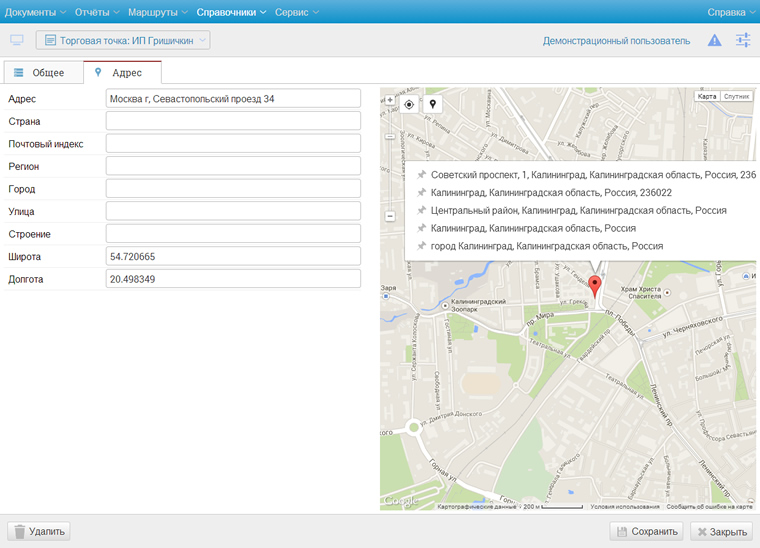Expand the Торговая точка: ИП Гришичкин dropdown

[123, 40]
